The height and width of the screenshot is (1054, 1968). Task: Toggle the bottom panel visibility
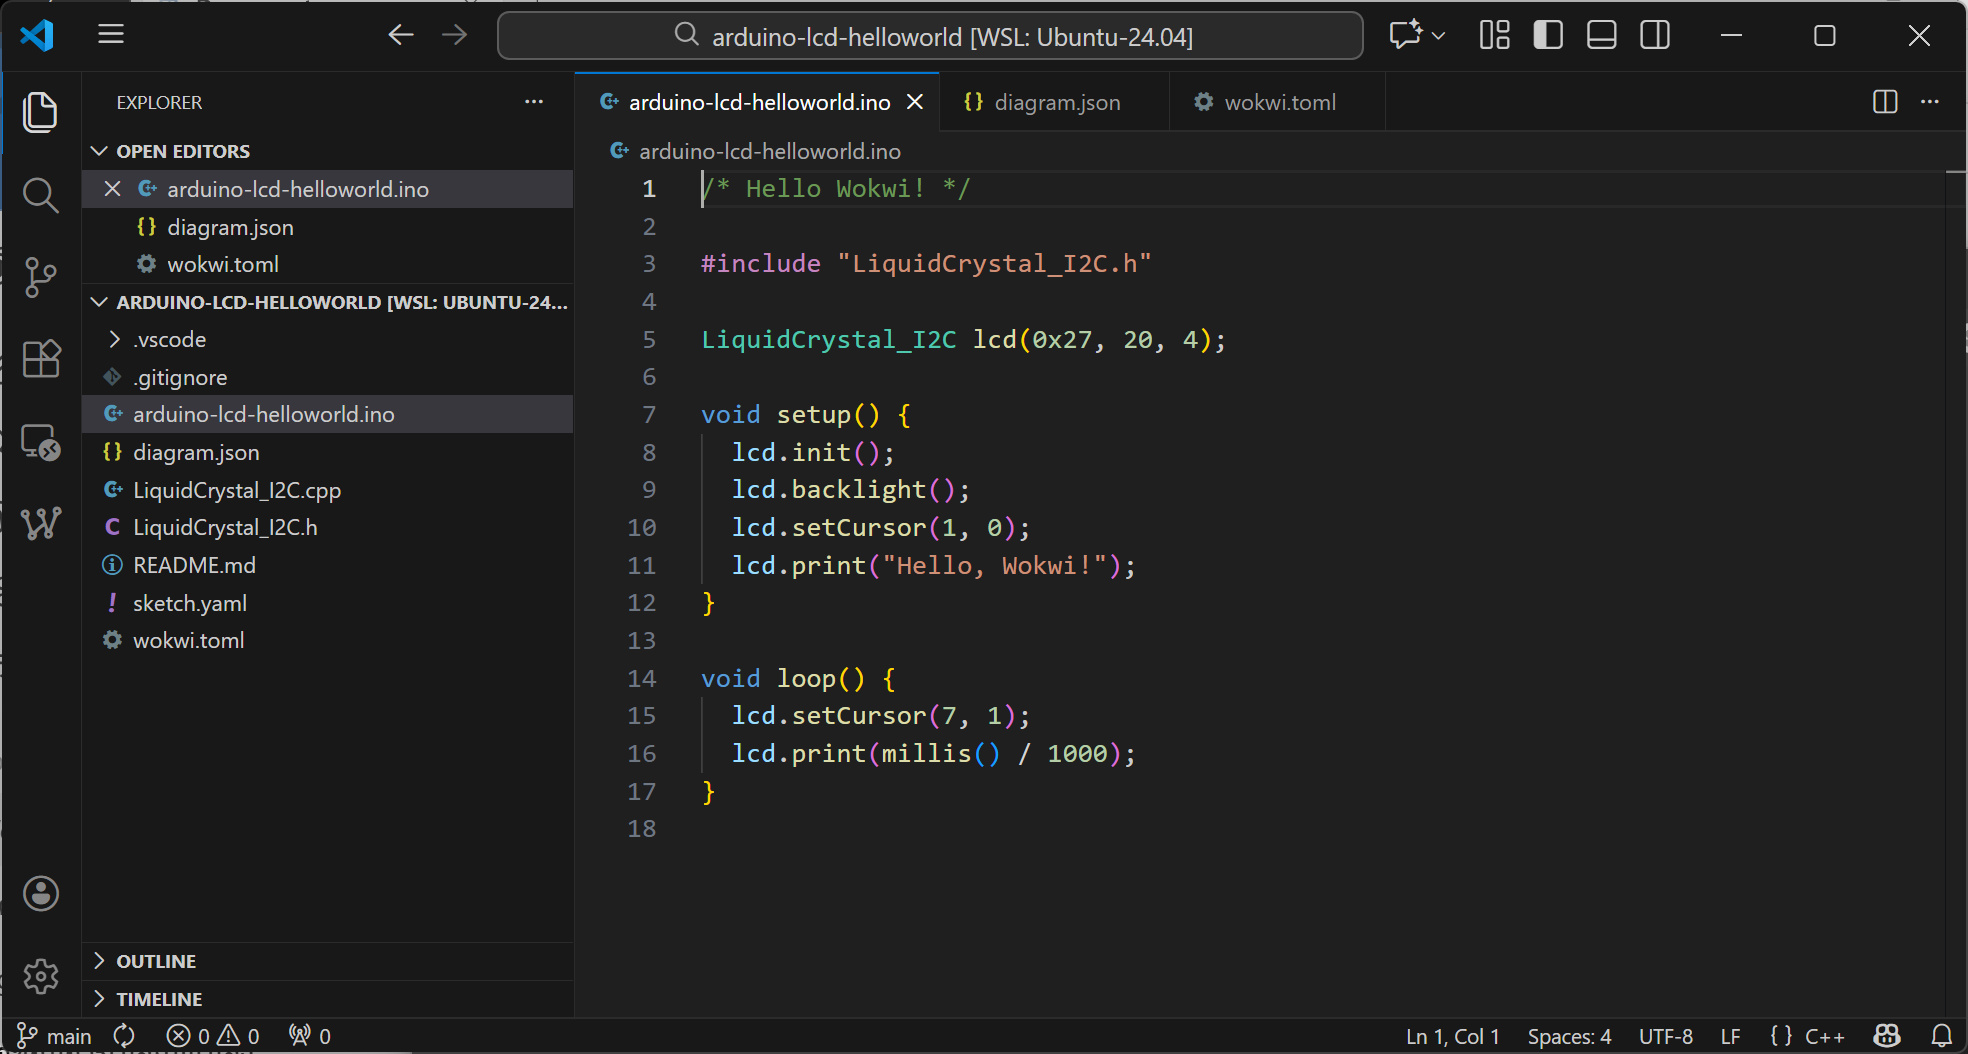point(1601,36)
